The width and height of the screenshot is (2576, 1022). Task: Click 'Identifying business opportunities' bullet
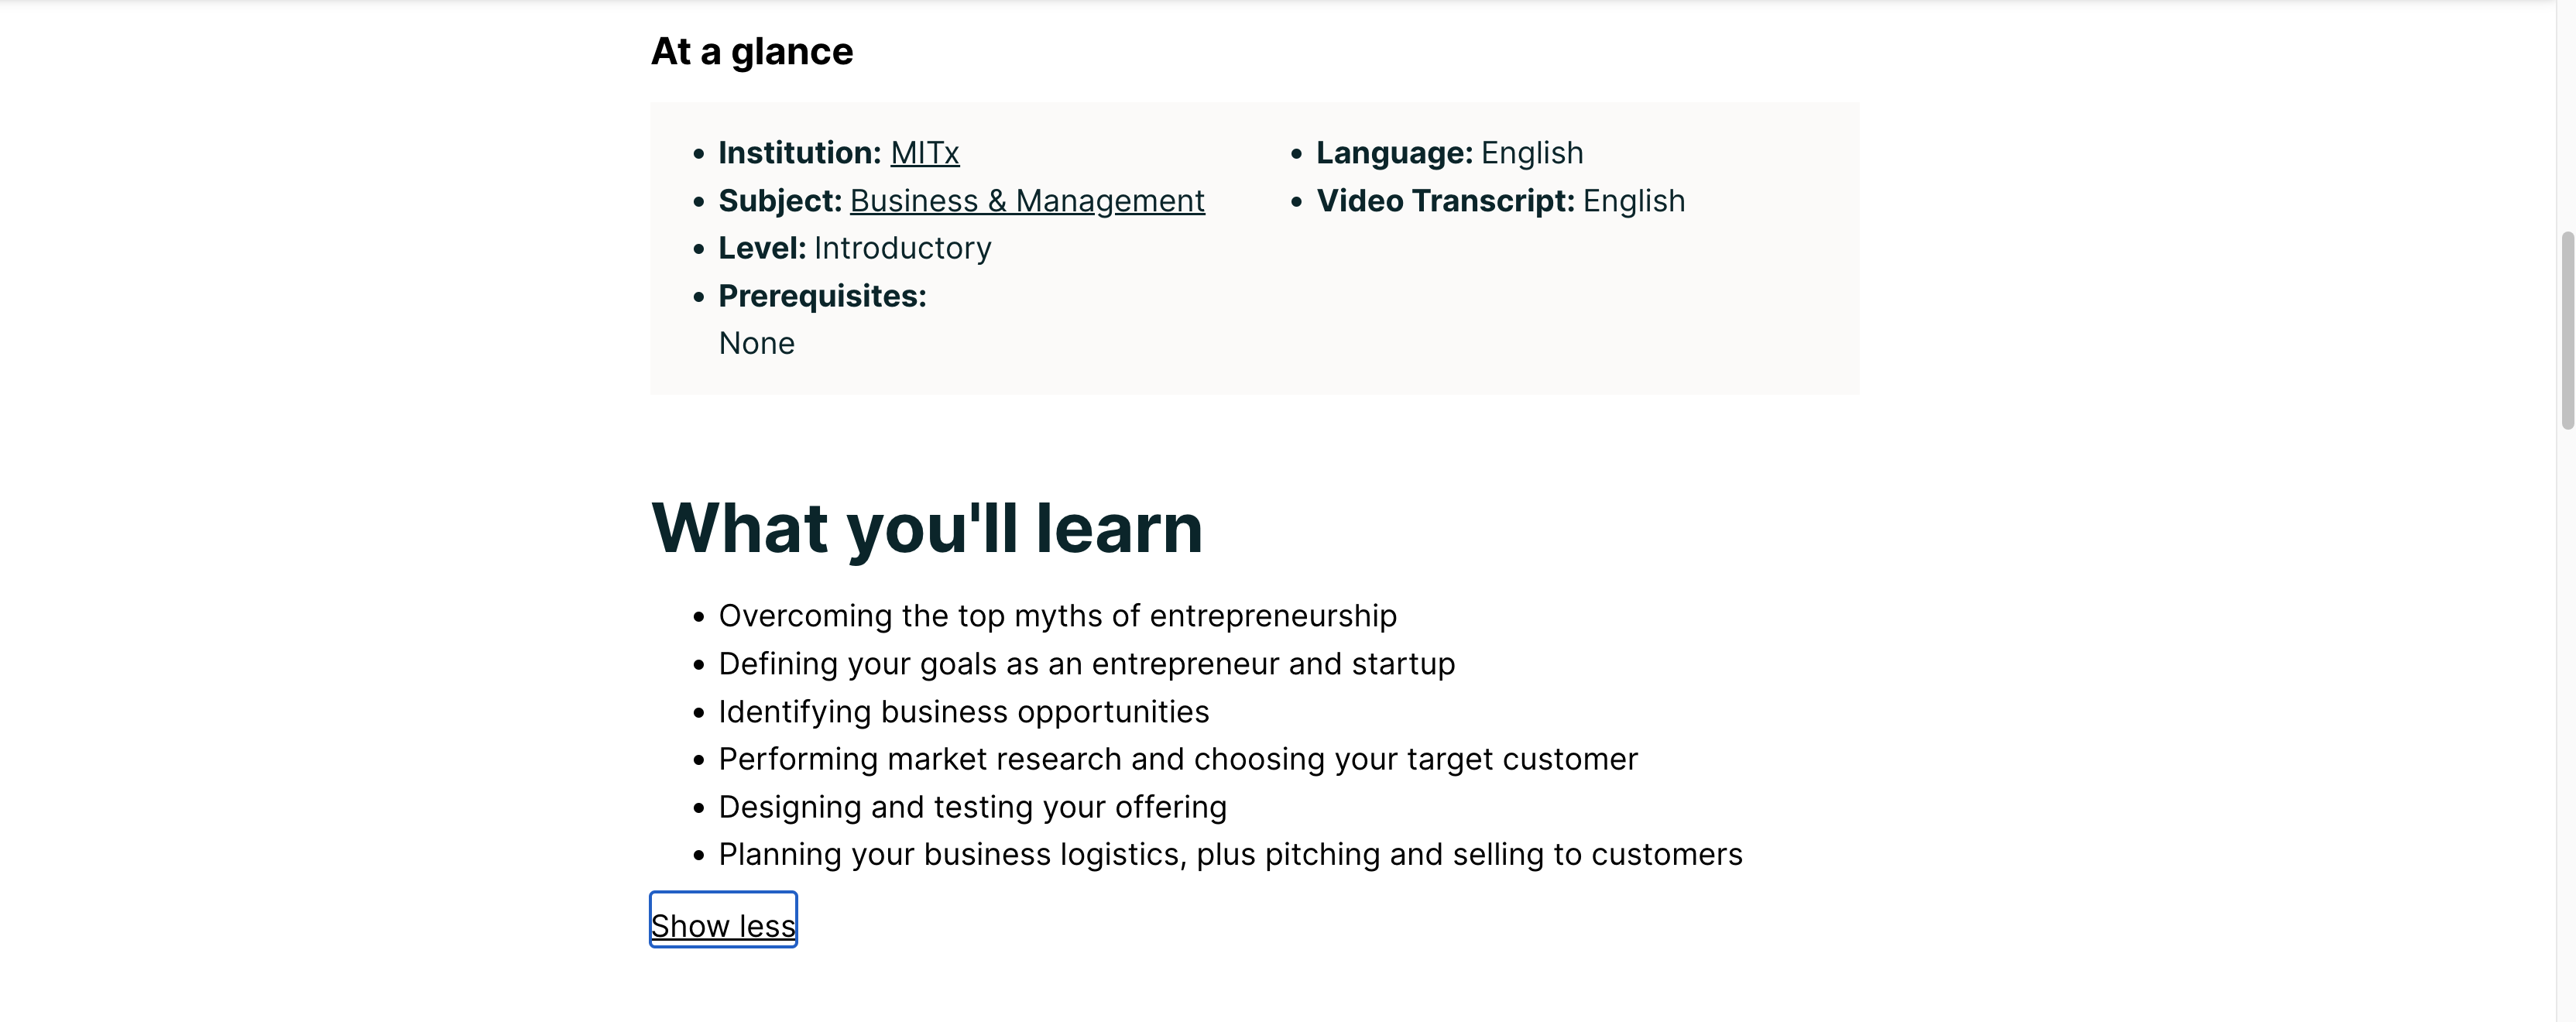[x=963, y=712]
